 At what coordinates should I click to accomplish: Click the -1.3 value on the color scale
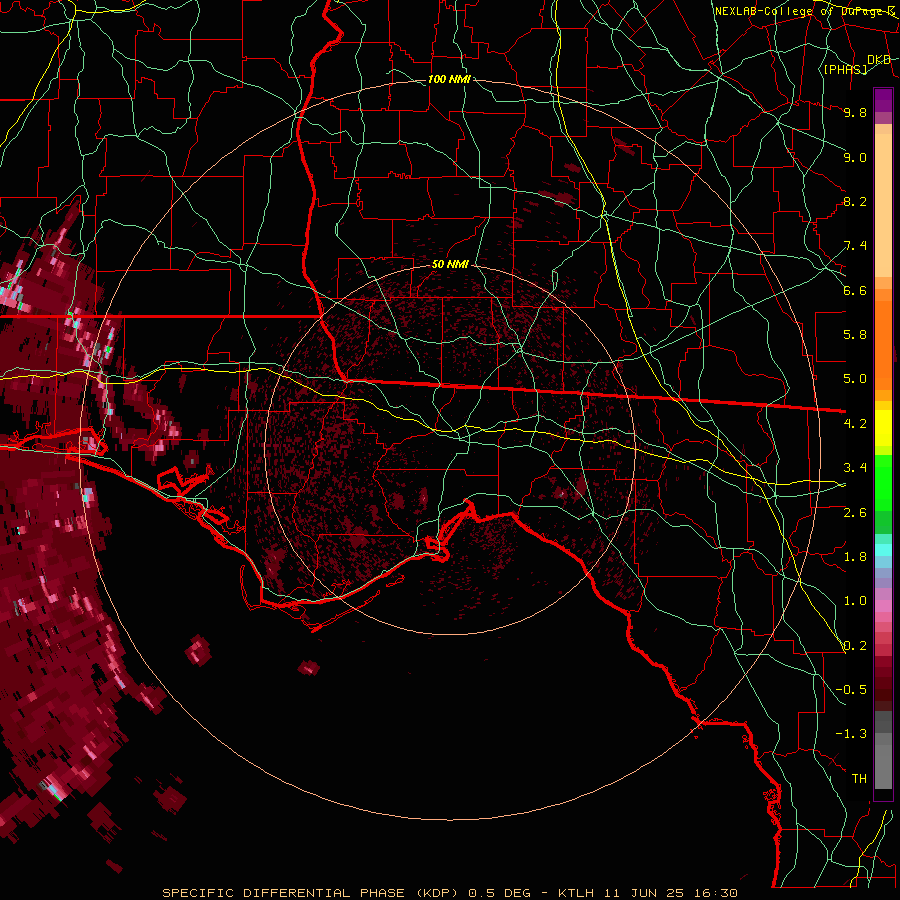pyautogui.click(x=851, y=734)
